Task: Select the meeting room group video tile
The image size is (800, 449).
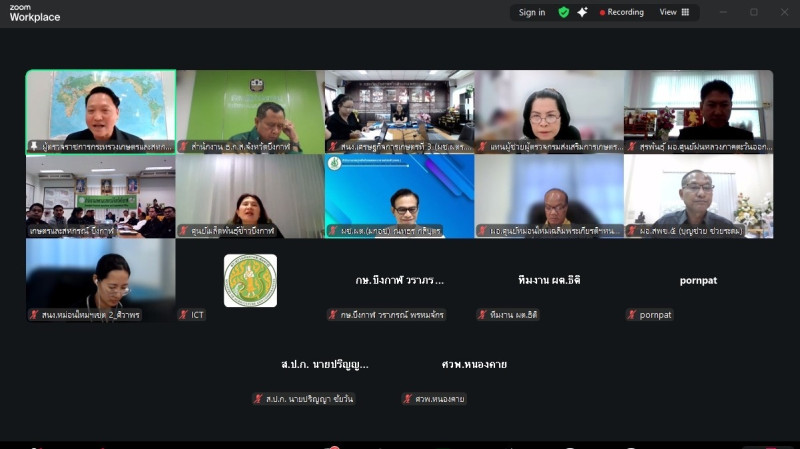Action: (101, 196)
